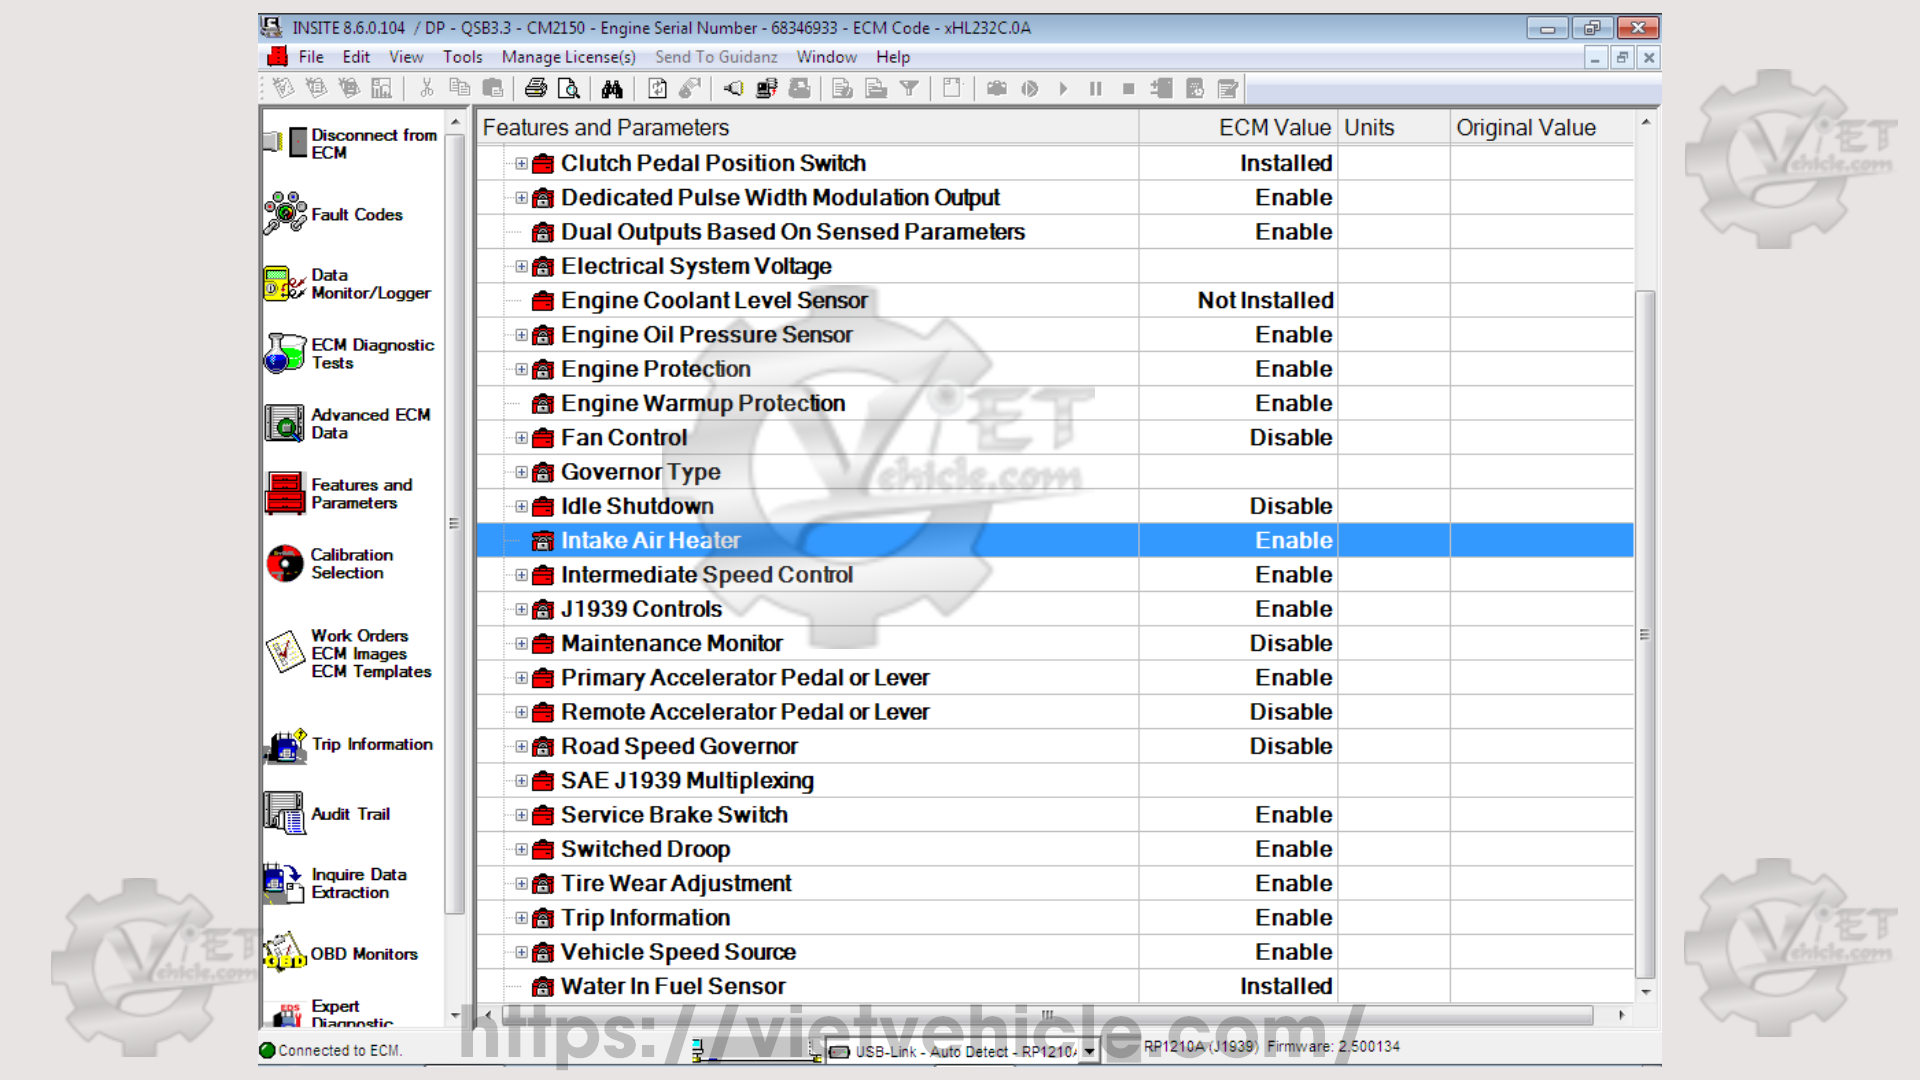Click the binoculars Find icon

click(612, 89)
